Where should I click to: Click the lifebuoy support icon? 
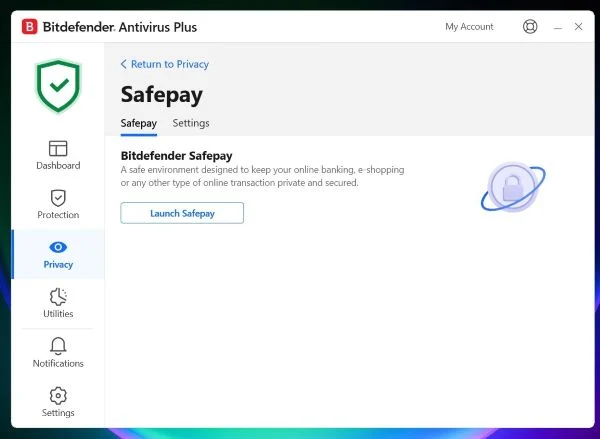530,27
